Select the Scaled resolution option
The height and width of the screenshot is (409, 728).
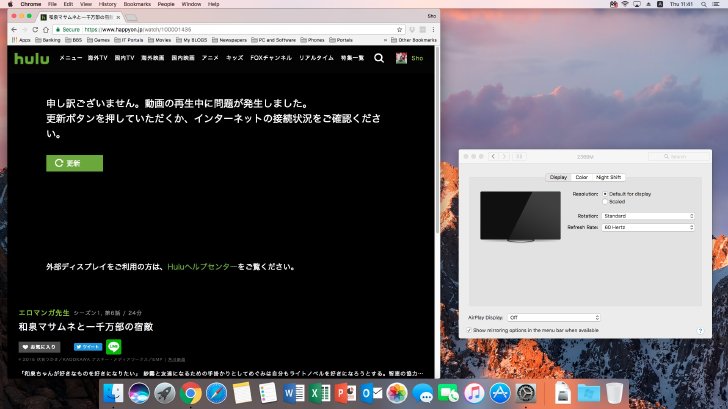click(605, 201)
